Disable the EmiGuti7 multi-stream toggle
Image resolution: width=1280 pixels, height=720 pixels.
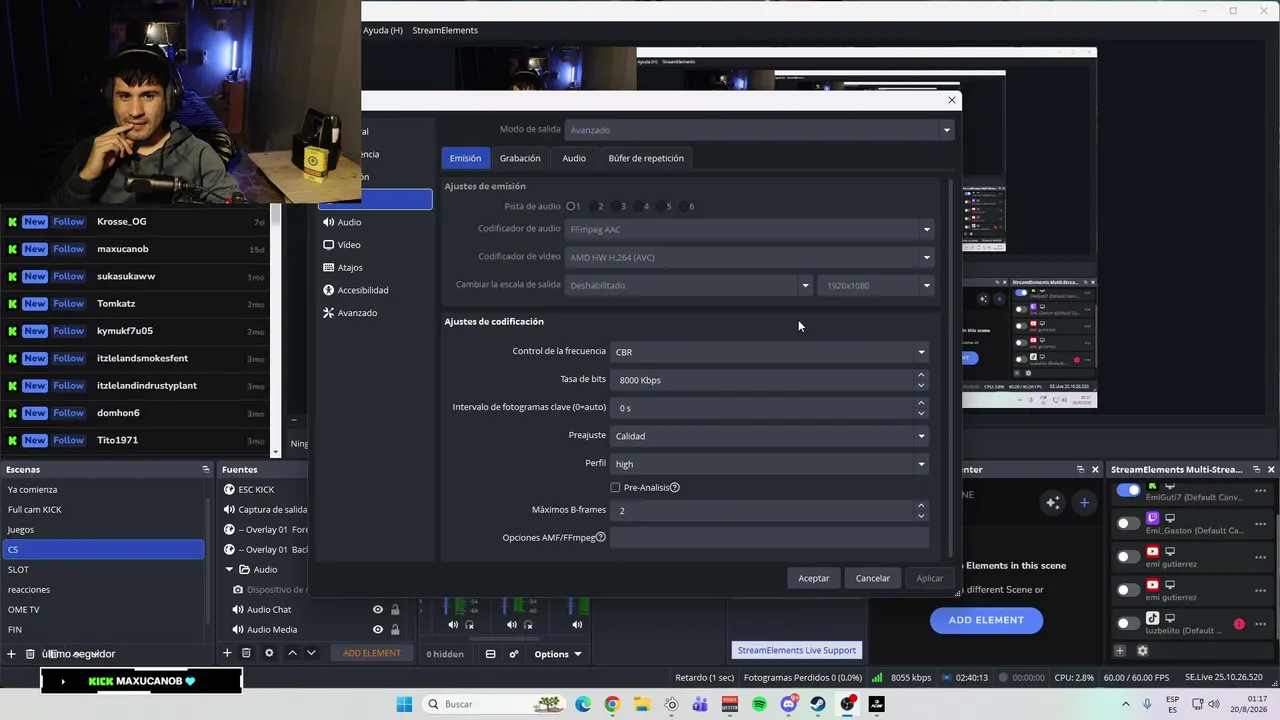click(x=1128, y=490)
